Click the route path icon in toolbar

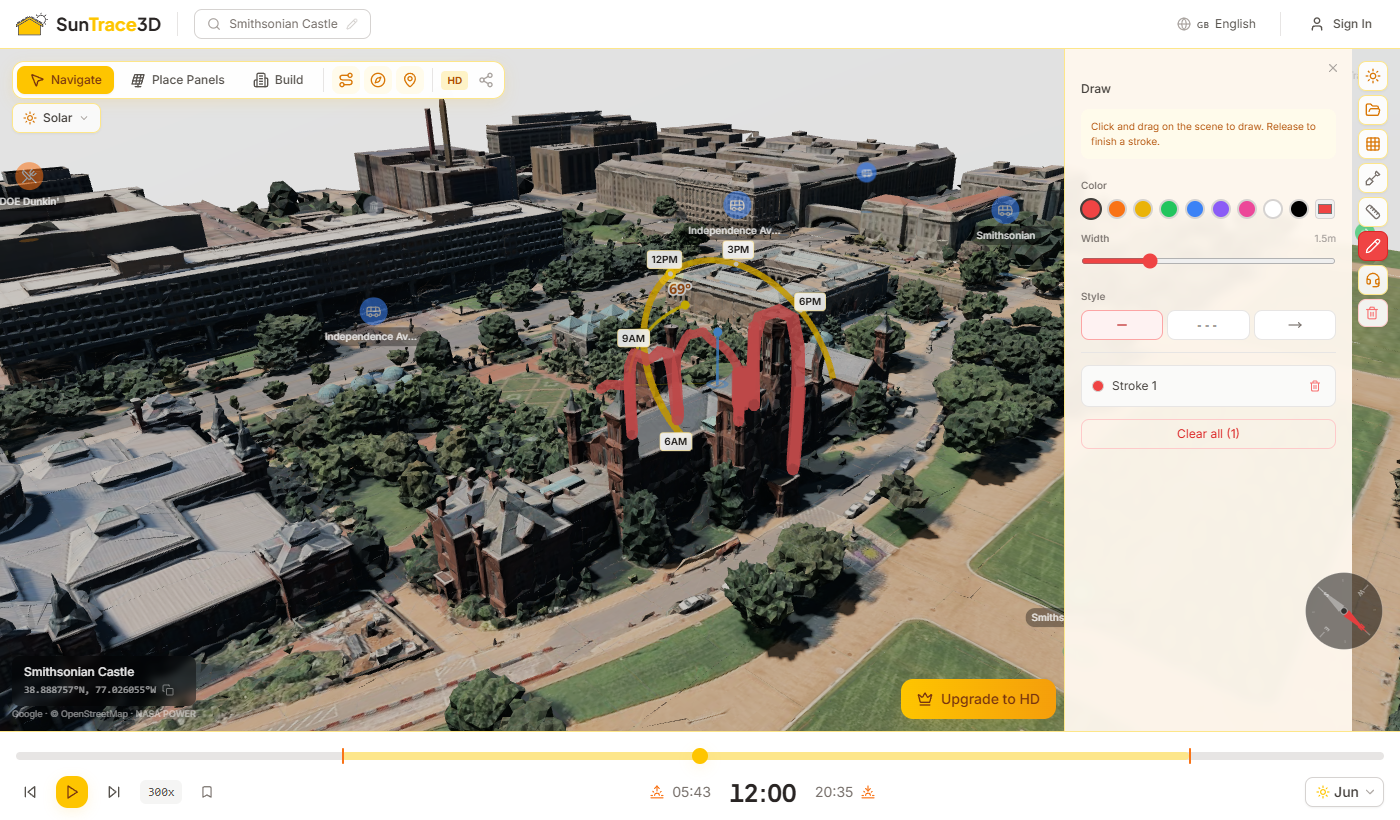pyautogui.click(x=346, y=80)
